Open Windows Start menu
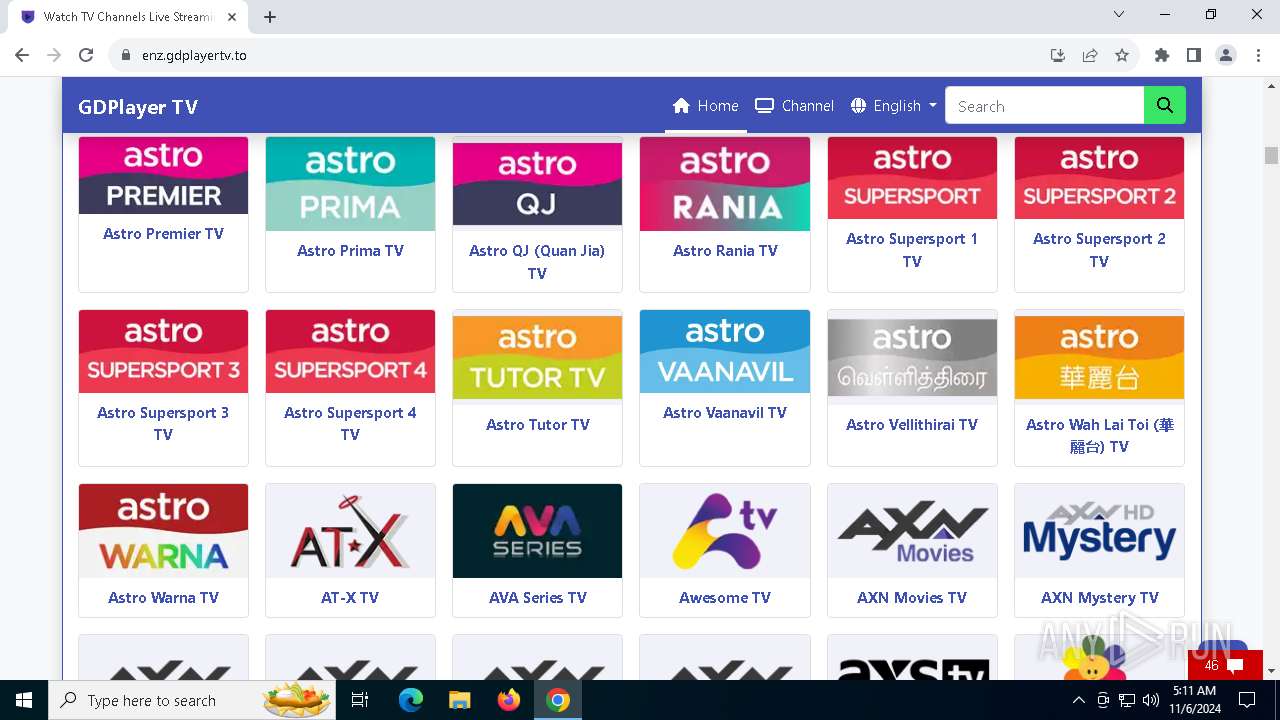Viewport: 1280px width, 720px height. coord(24,700)
